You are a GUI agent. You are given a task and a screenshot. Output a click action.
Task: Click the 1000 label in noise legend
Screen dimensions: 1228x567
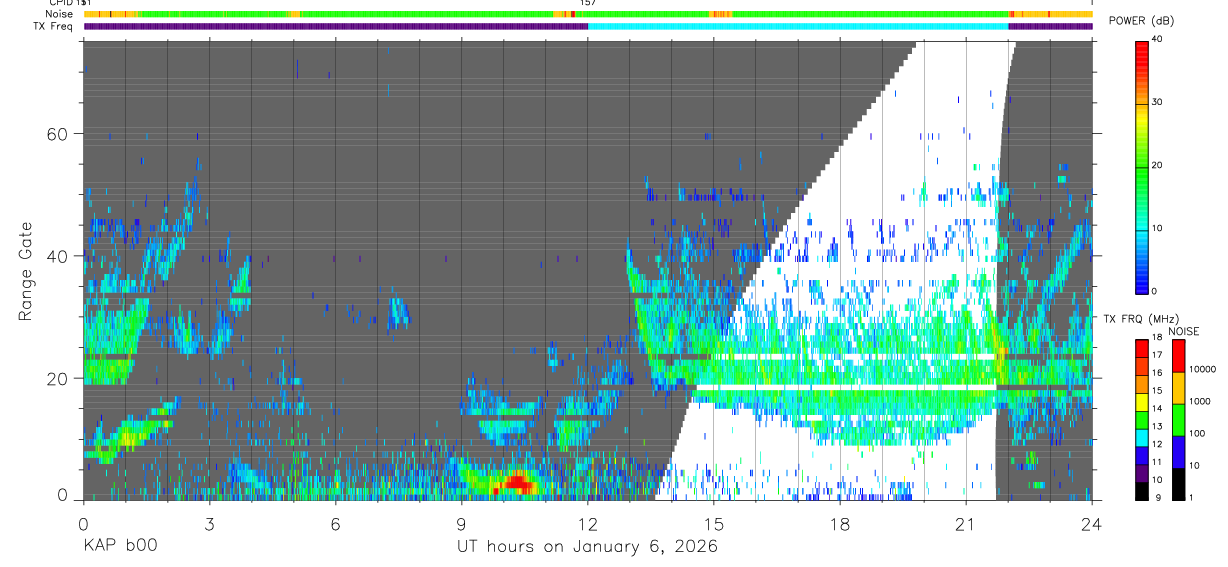(1201, 401)
